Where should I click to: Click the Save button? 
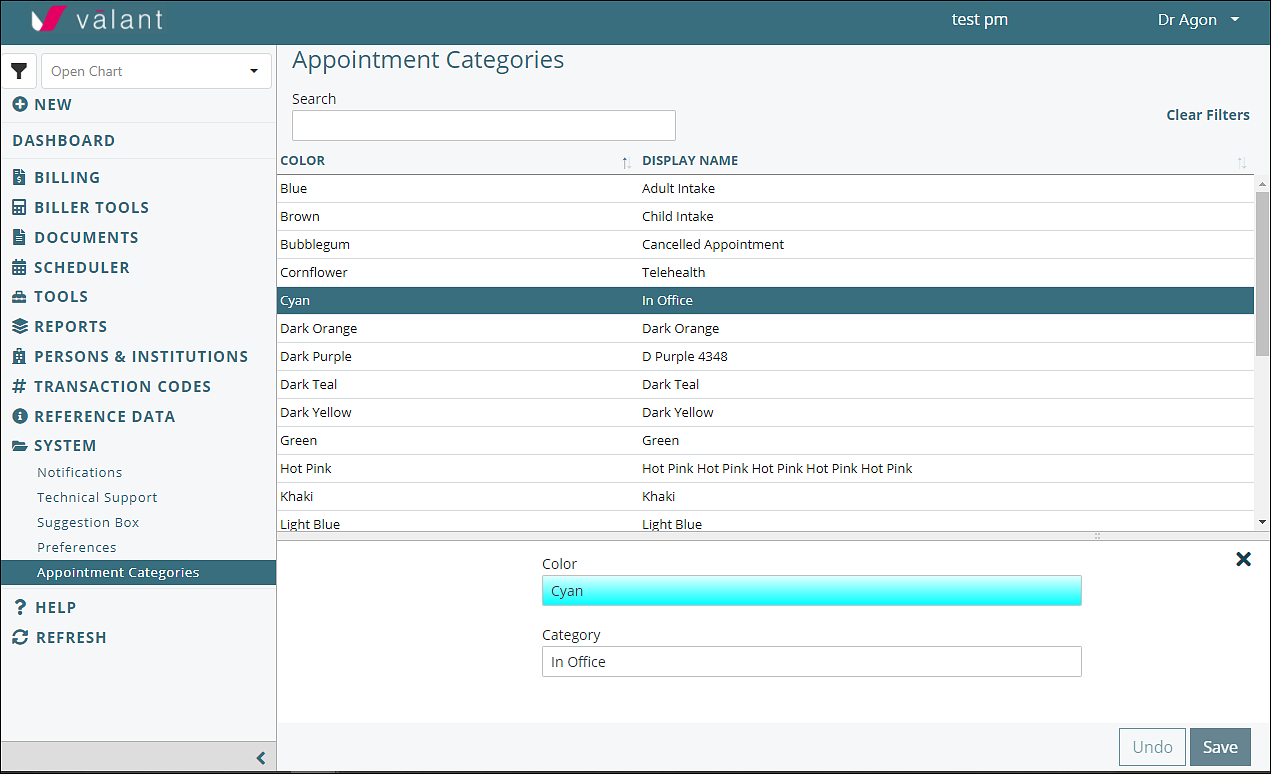(1220, 746)
